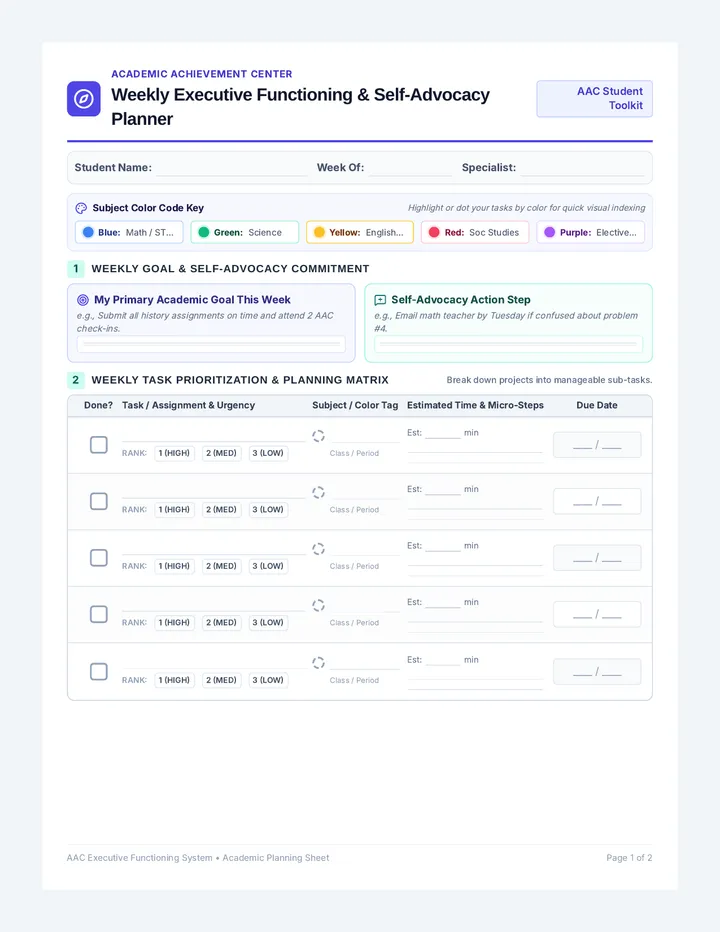Click the Page 1 of 2 footer text

tap(629, 858)
